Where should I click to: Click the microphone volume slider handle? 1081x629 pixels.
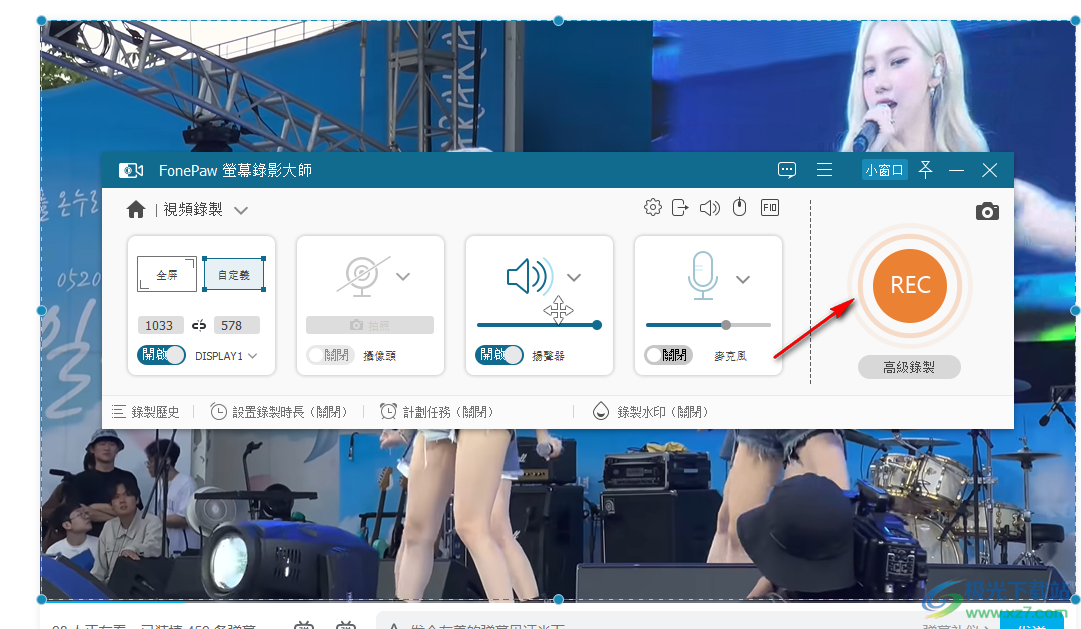tap(726, 325)
